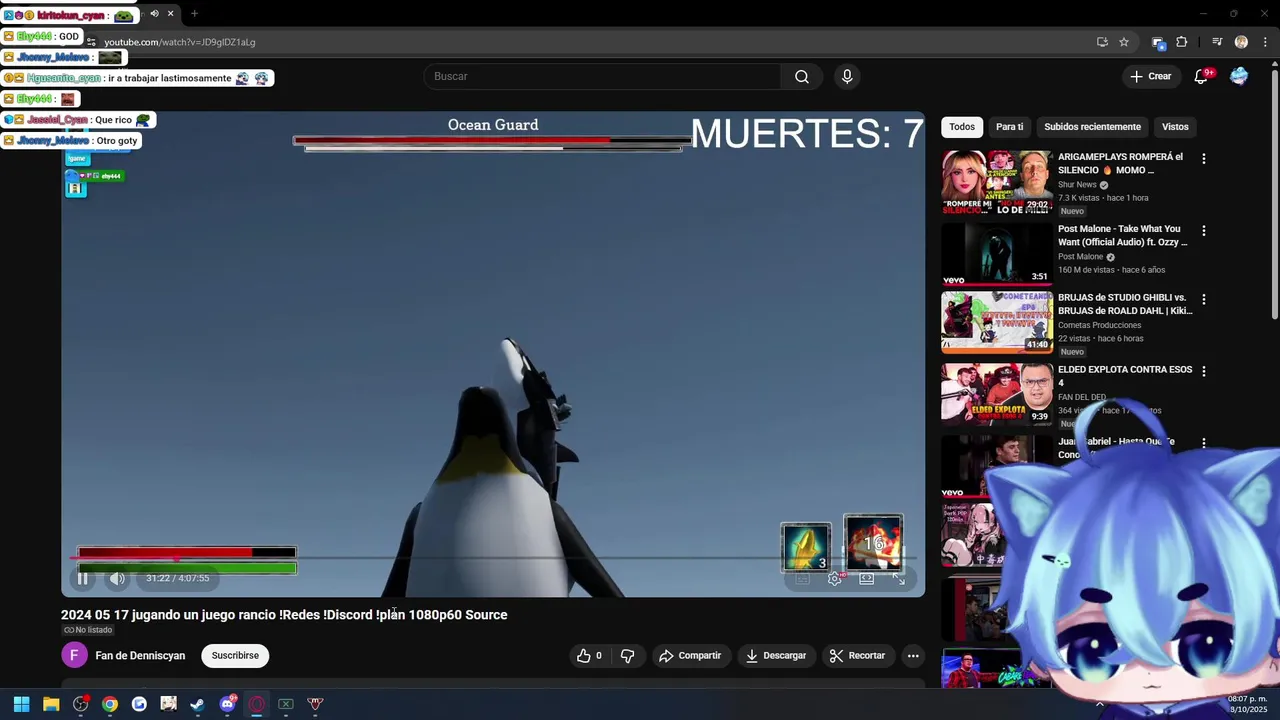Show hidden system tray icons chevron
1280x720 pixels.
1099,704
